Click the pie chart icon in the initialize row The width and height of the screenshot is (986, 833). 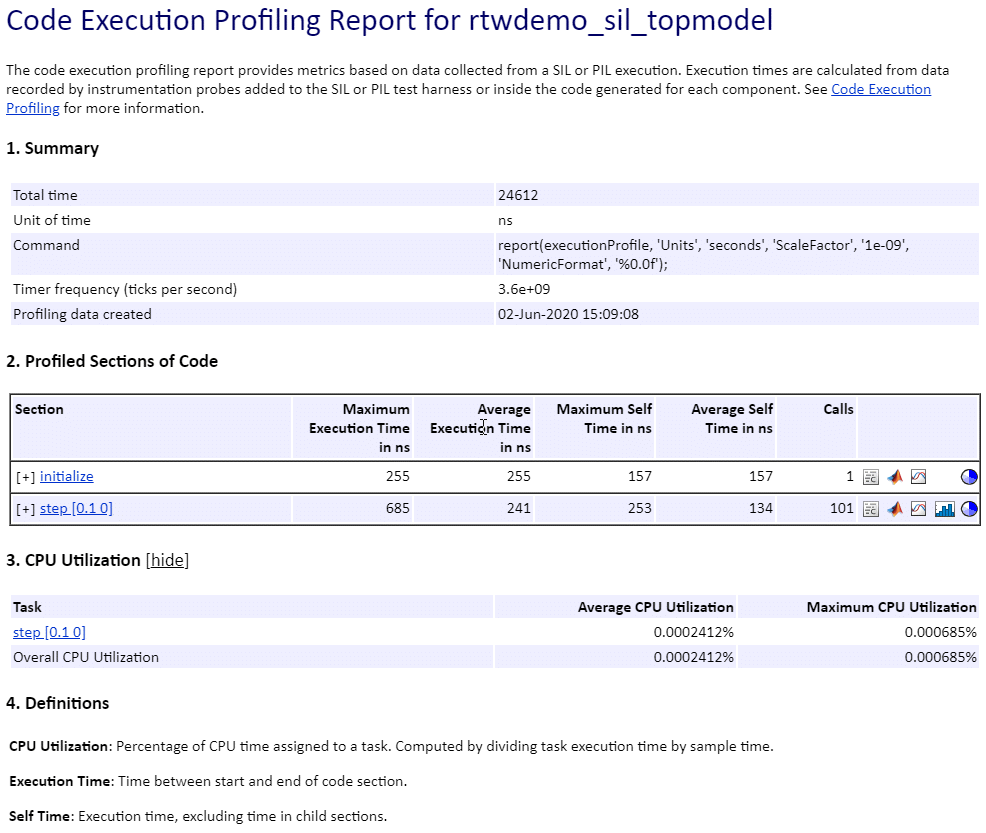[x=968, y=477]
